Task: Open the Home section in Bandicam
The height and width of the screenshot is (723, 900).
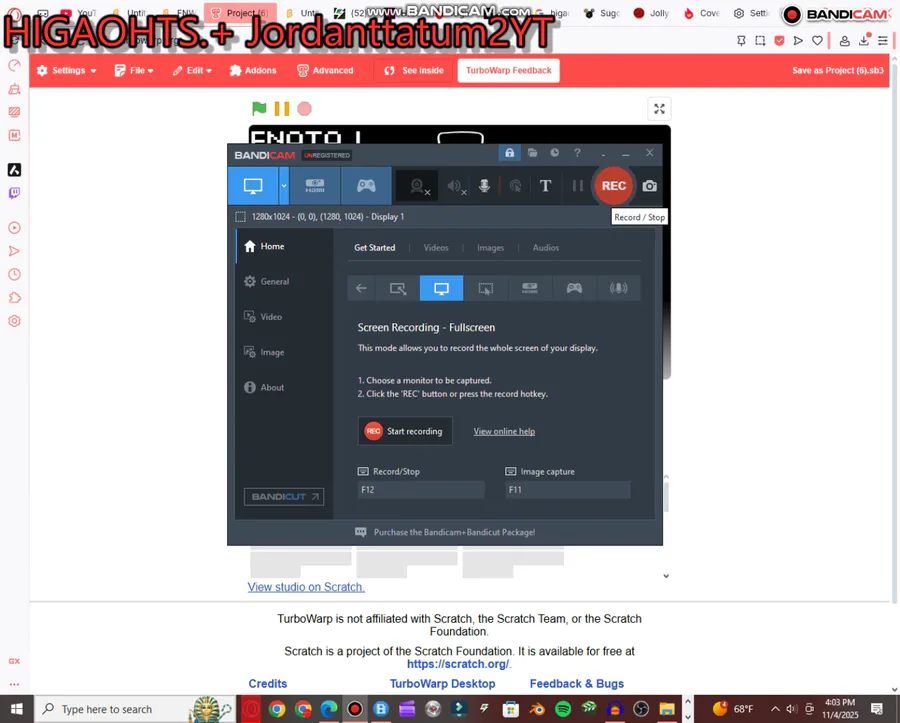Action: point(284,246)
